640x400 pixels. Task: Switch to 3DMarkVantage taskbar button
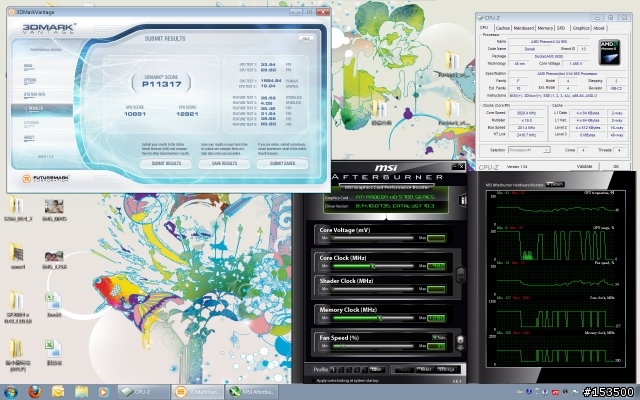(x=198, y=392)
